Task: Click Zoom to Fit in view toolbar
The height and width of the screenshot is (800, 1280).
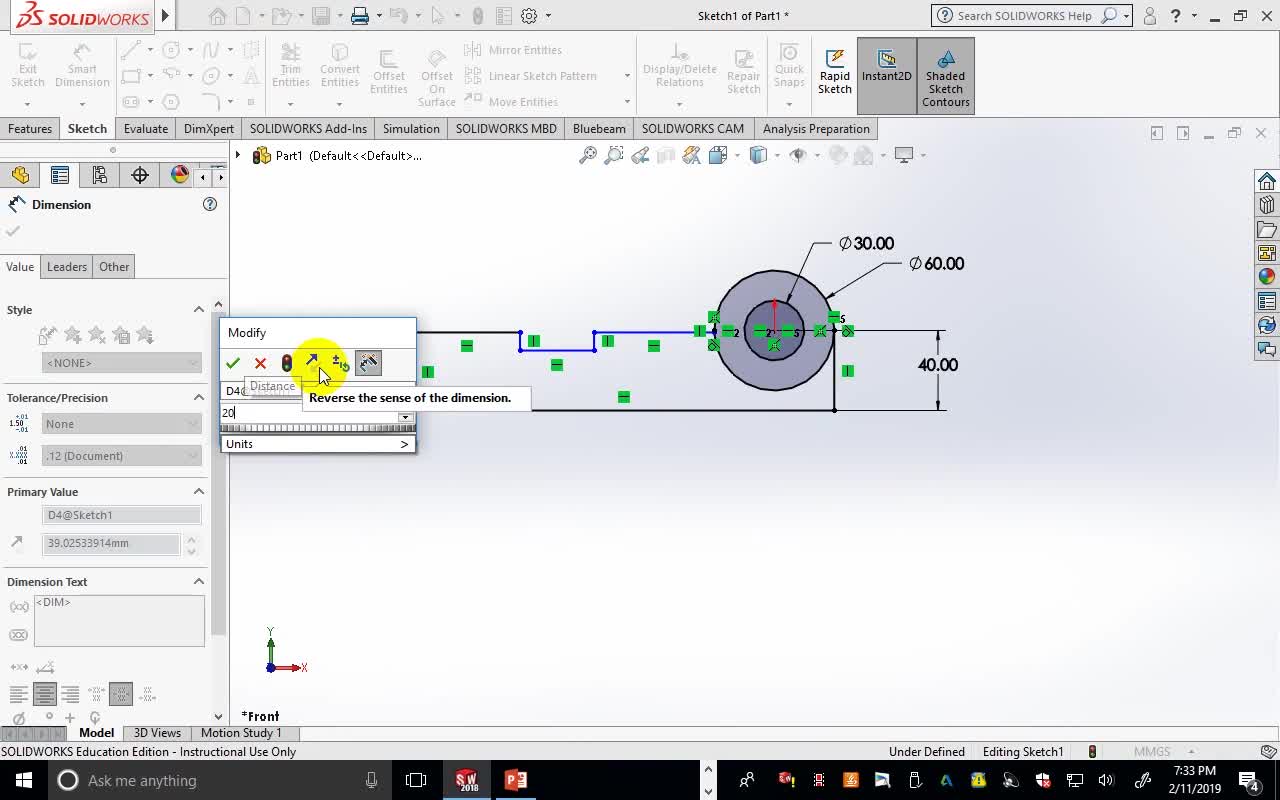Action: click(x=588, y=155)
